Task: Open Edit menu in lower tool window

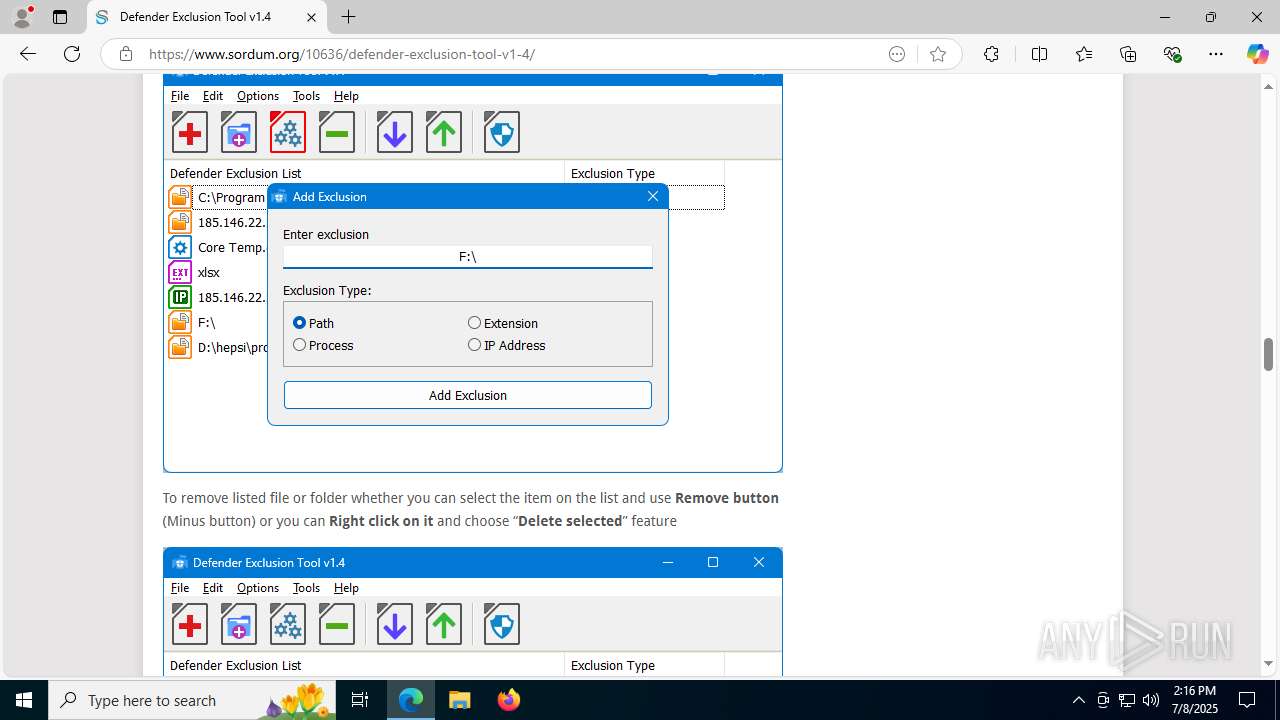Action: click(x=213, y=588)
